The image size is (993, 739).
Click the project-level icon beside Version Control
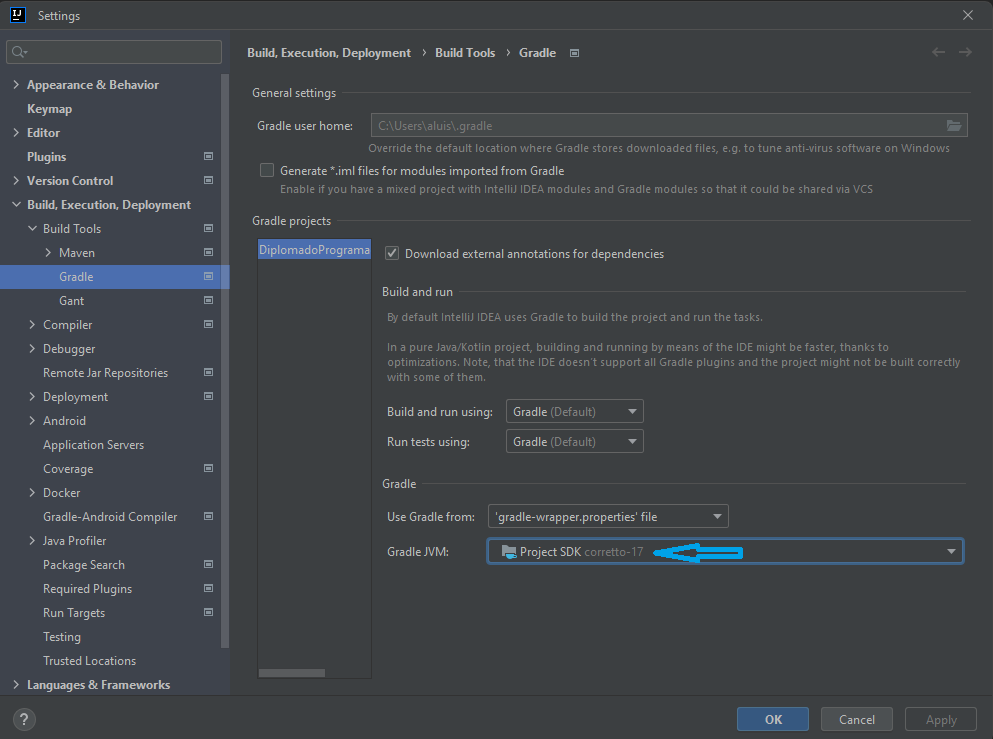[208, 180]
